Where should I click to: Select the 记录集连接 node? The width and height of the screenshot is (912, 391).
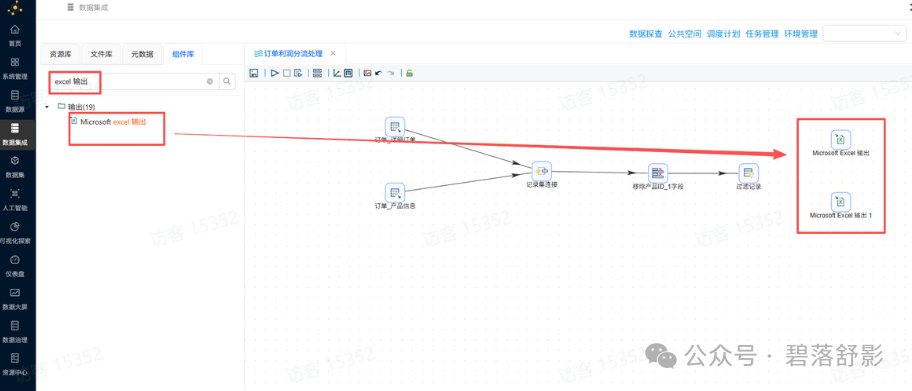542,171
